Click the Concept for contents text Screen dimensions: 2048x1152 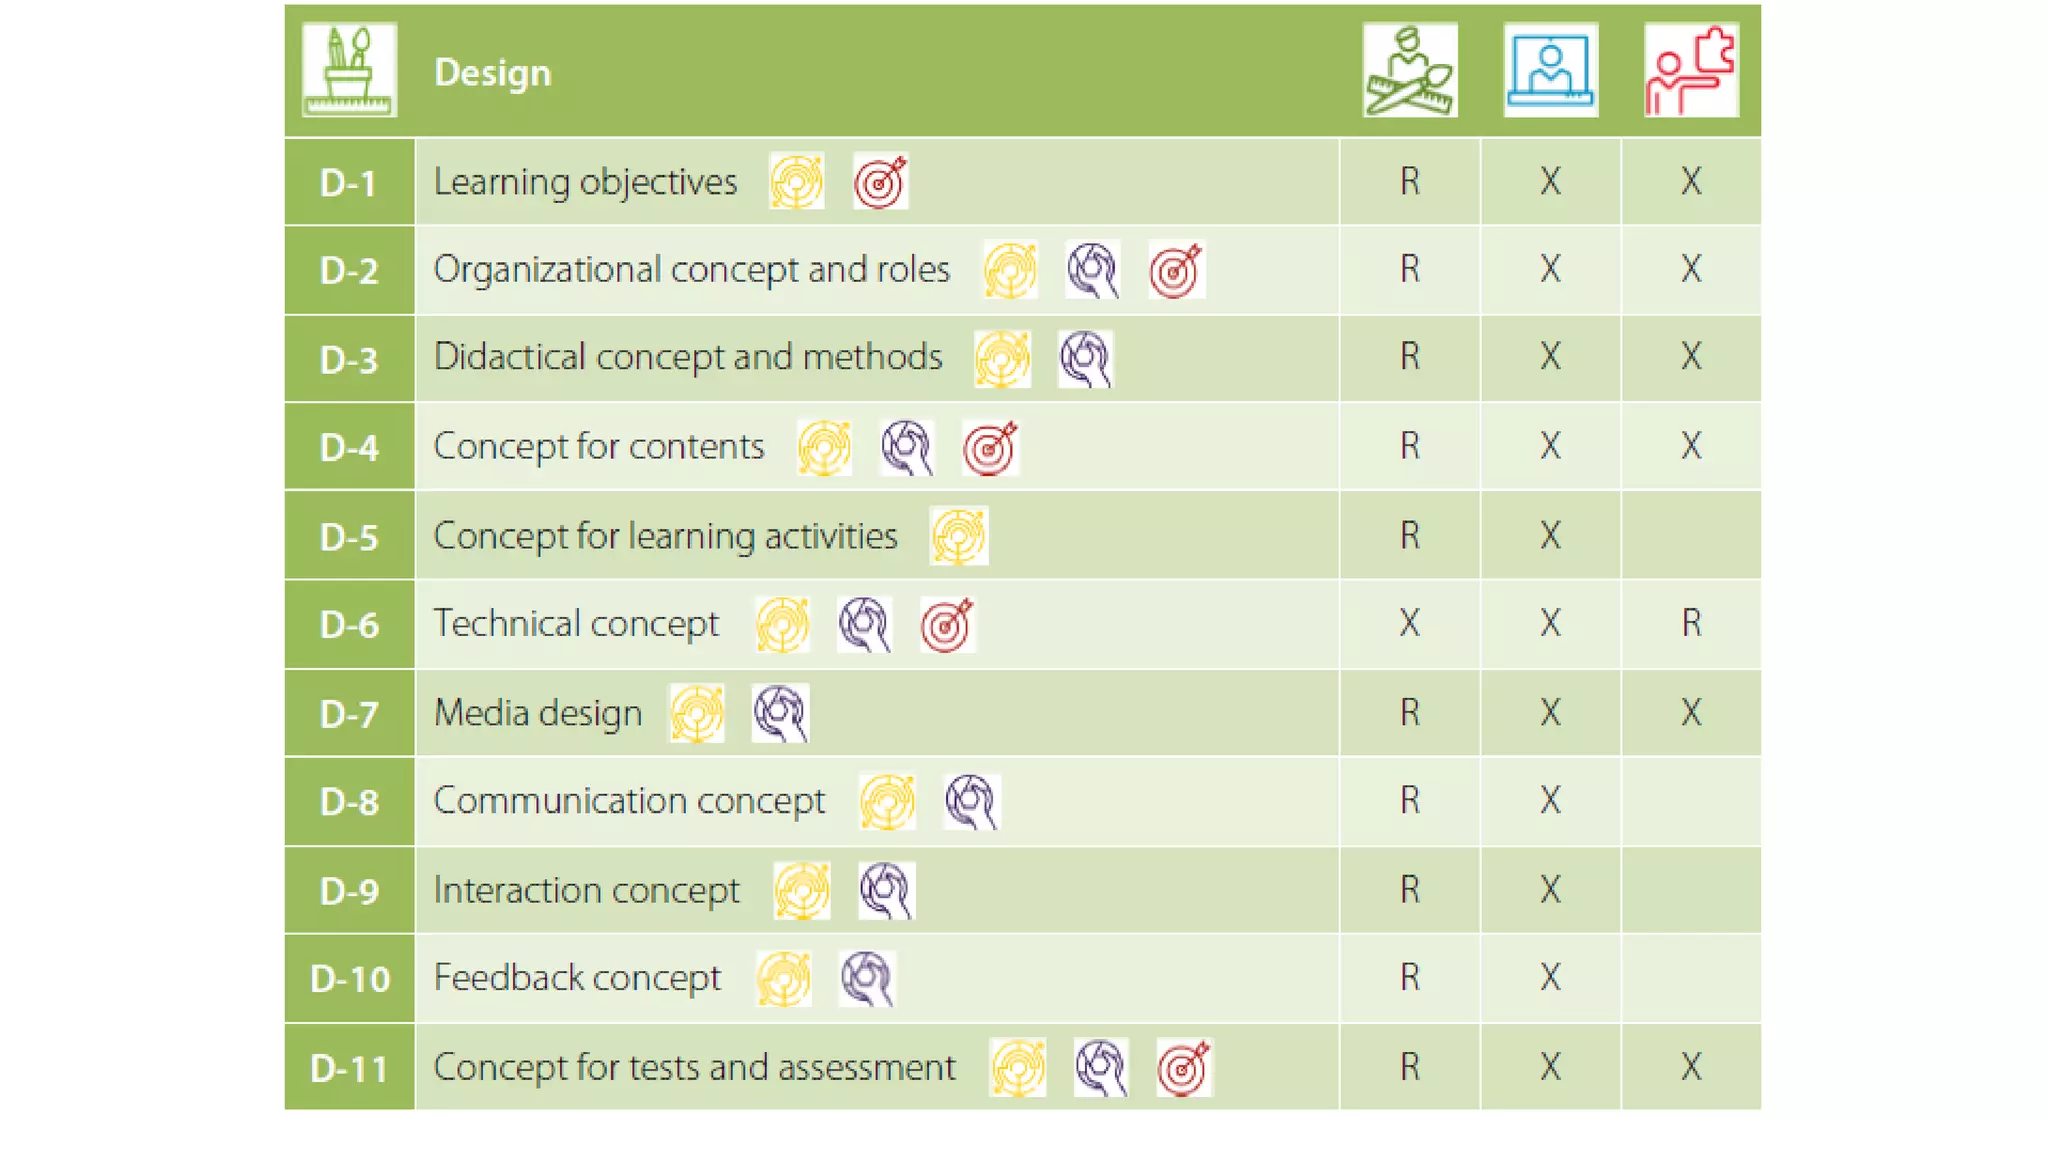[598, 446]
